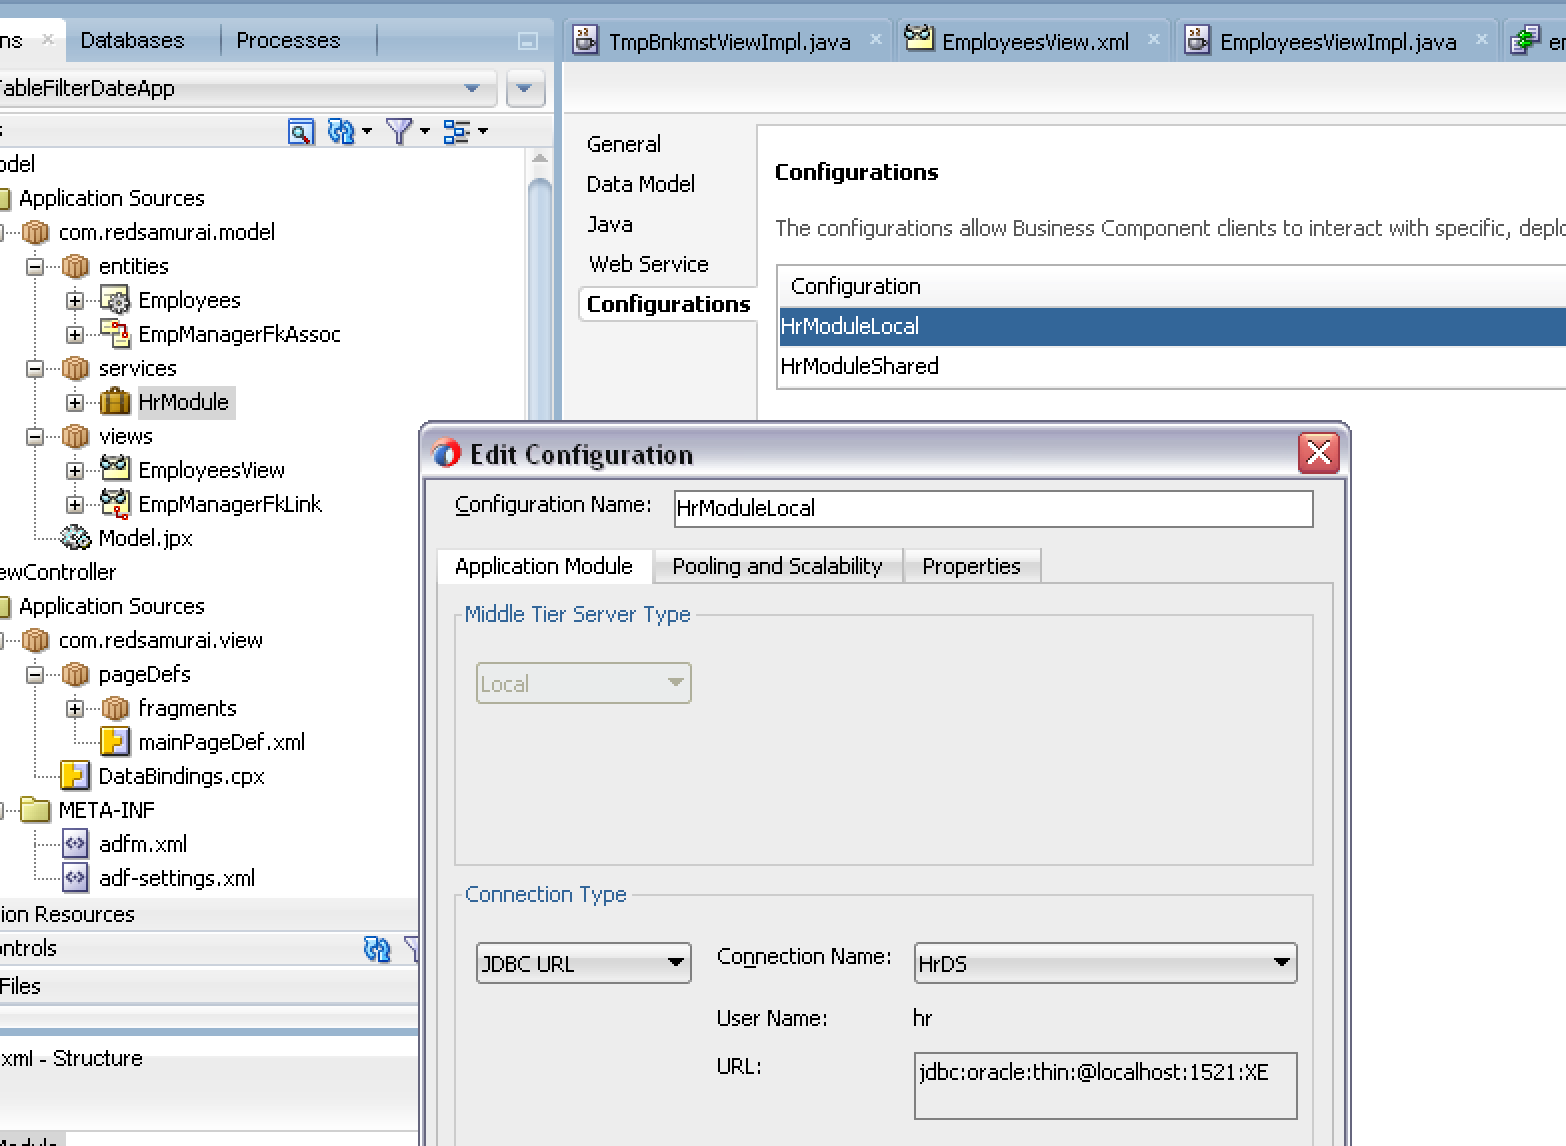1566x1146 pixels.
Task: Click inside the Configuration Name field
Action: tap(992, 509)
